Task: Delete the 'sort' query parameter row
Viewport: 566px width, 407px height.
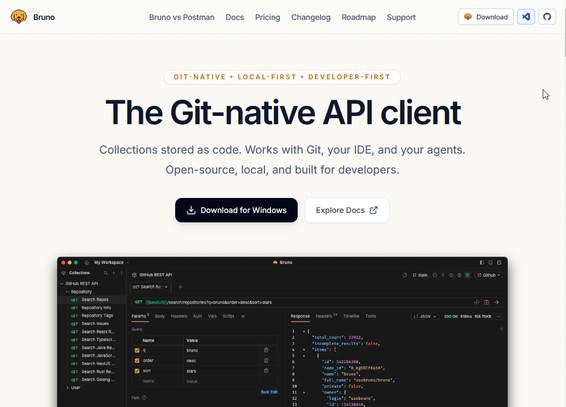Action: pyautogui.click(x=266, y=371)
